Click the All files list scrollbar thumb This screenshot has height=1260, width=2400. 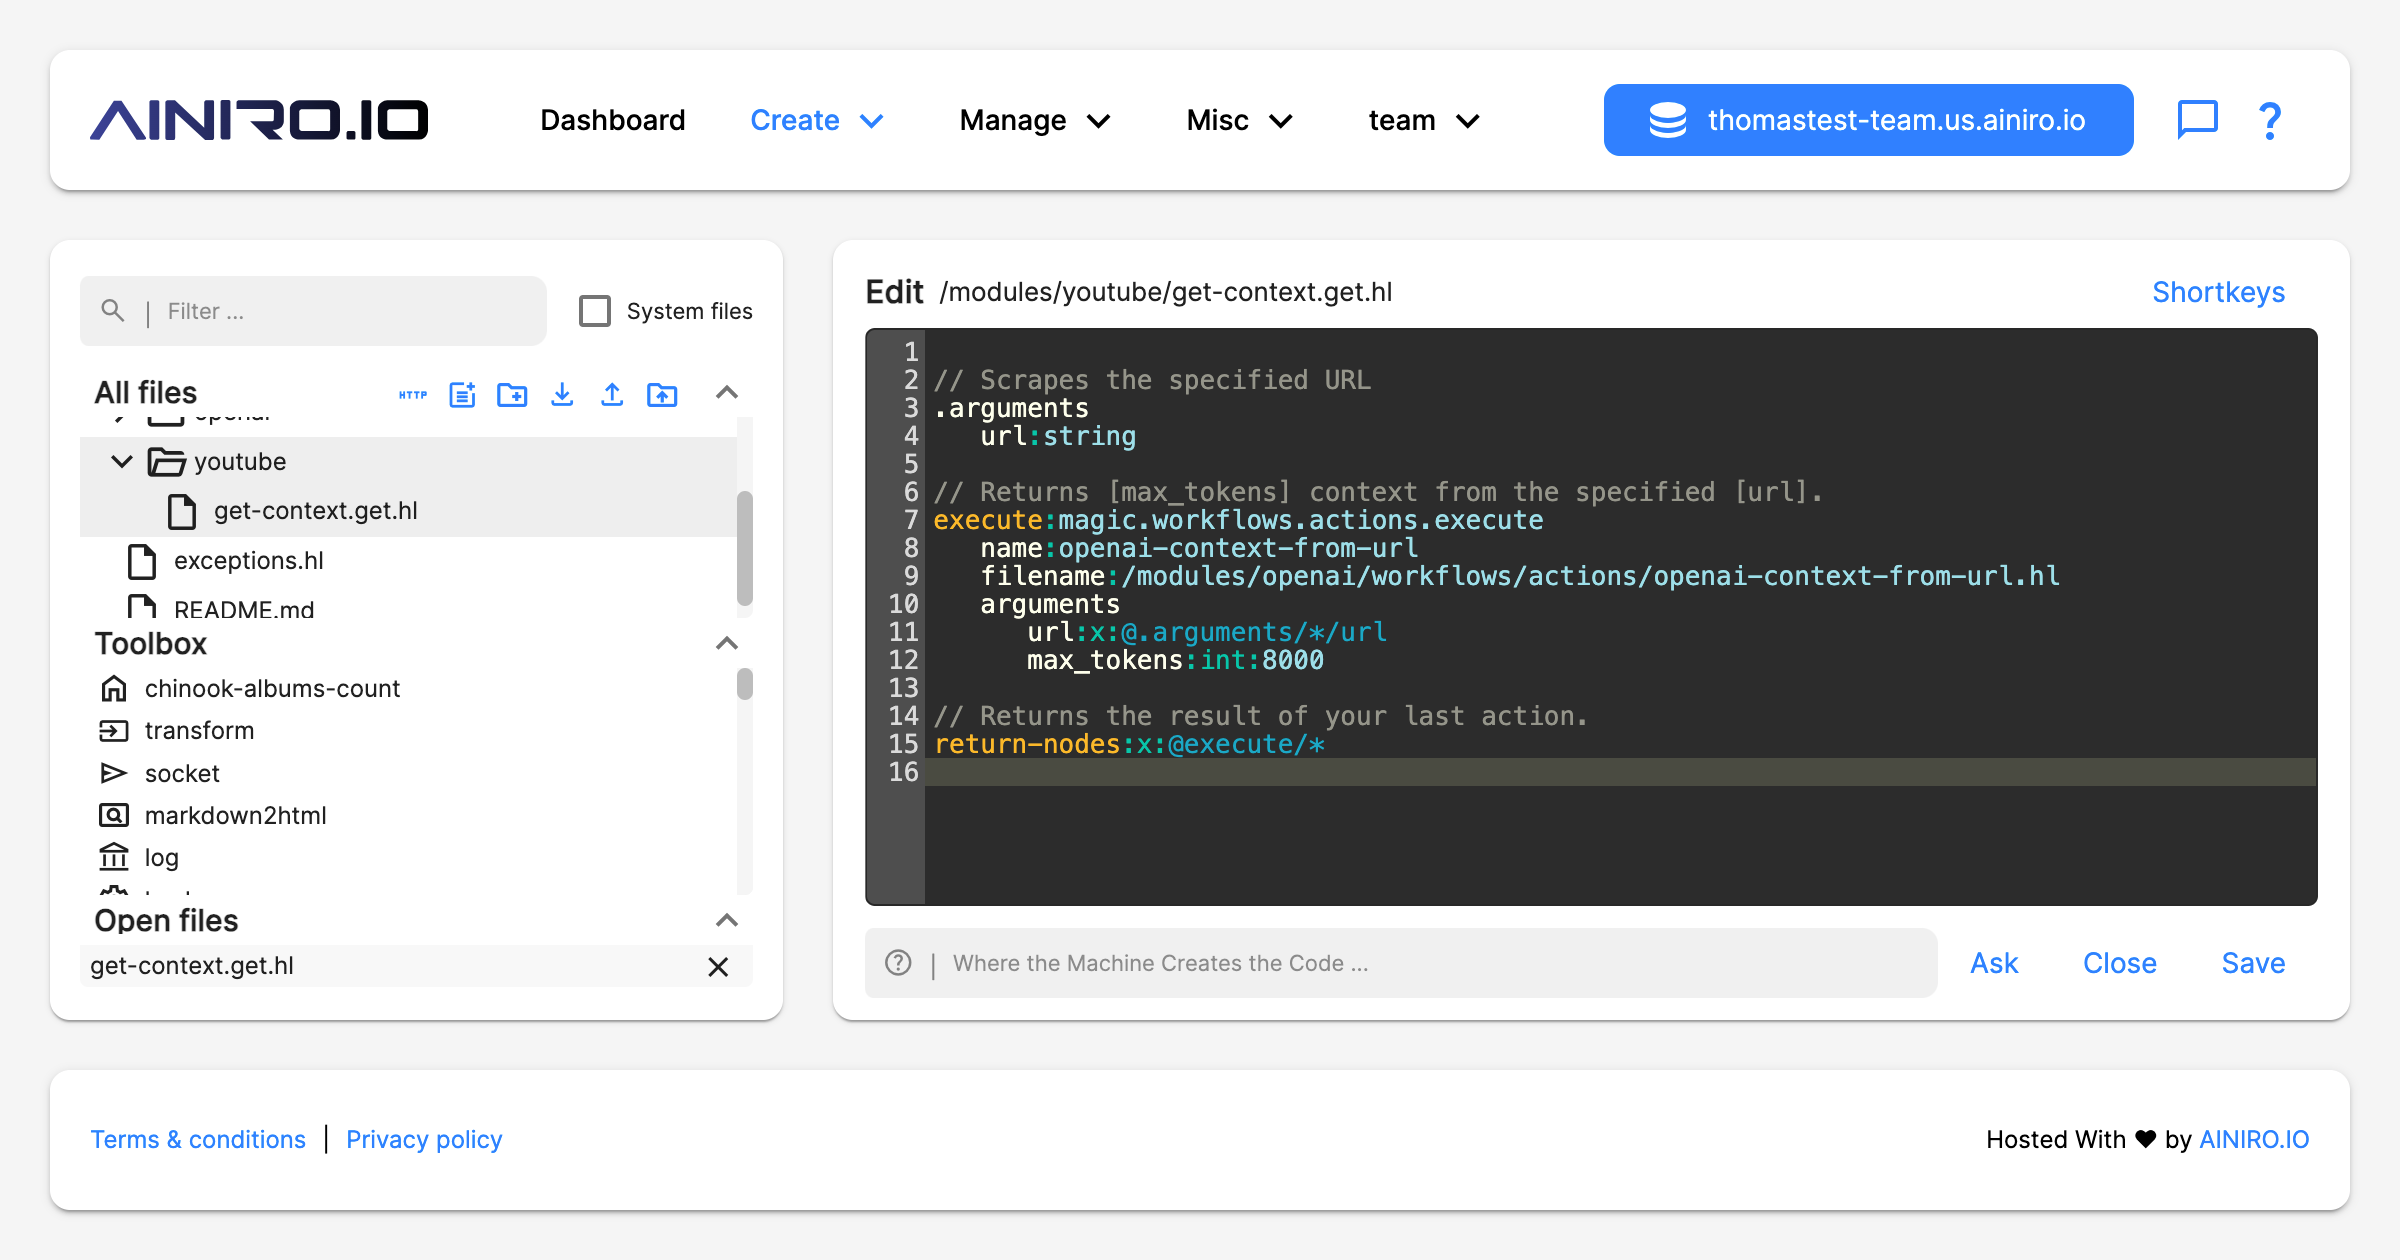[744, 548]
